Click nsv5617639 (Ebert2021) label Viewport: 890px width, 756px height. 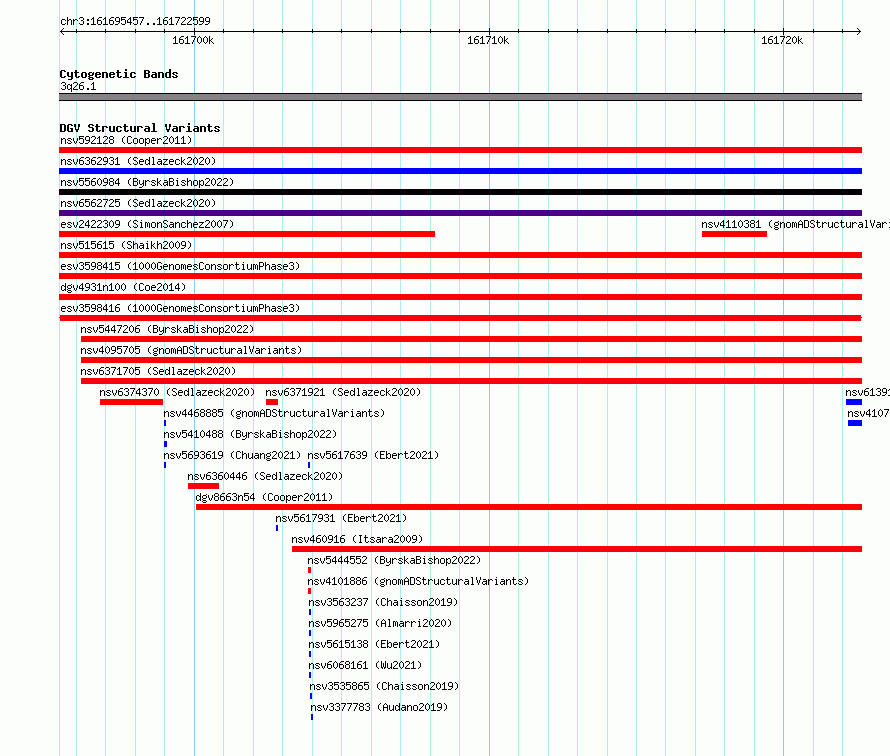point(373,455)
